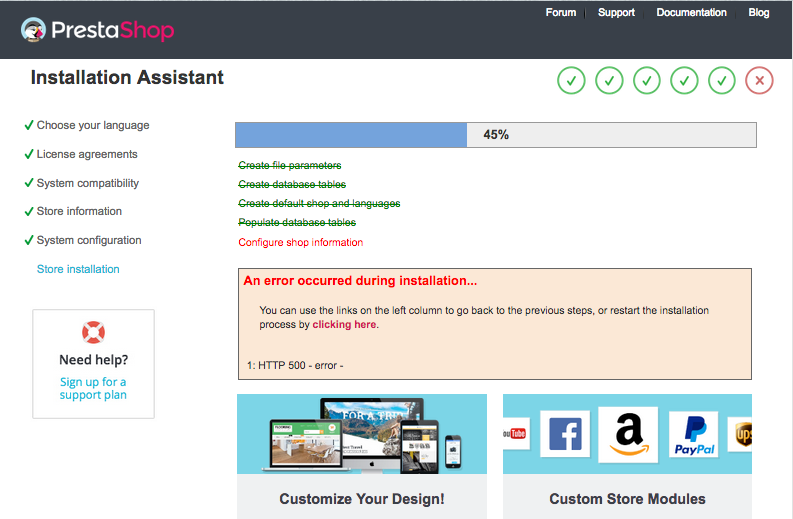Image resolution: width=793 pixels, height=519 pixels.
Task: Click the error occurred during installation heading
Action: pos(360,281)
